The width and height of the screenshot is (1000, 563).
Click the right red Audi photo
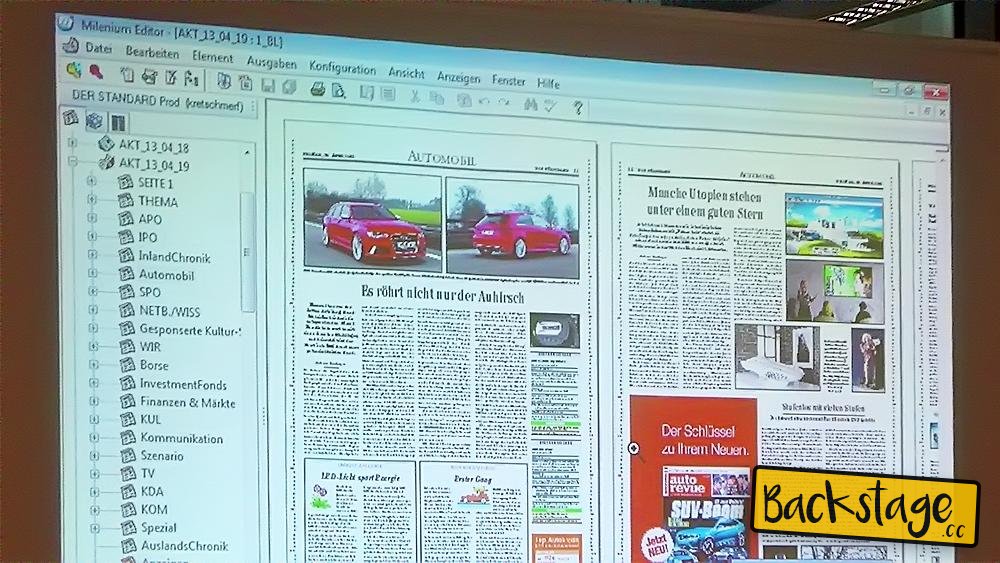[x=513, y=228]
